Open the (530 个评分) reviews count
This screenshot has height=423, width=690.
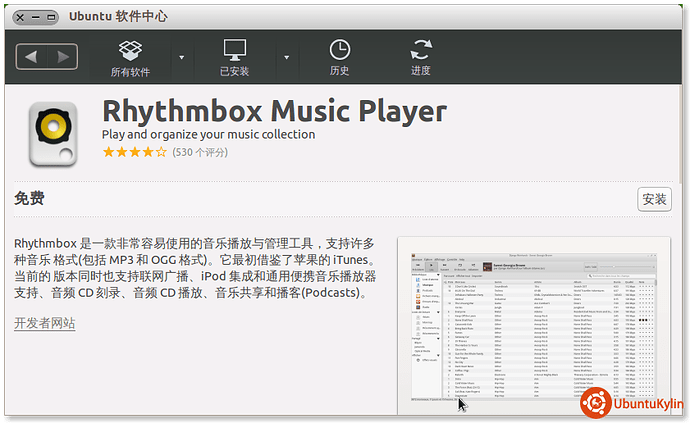200,152
